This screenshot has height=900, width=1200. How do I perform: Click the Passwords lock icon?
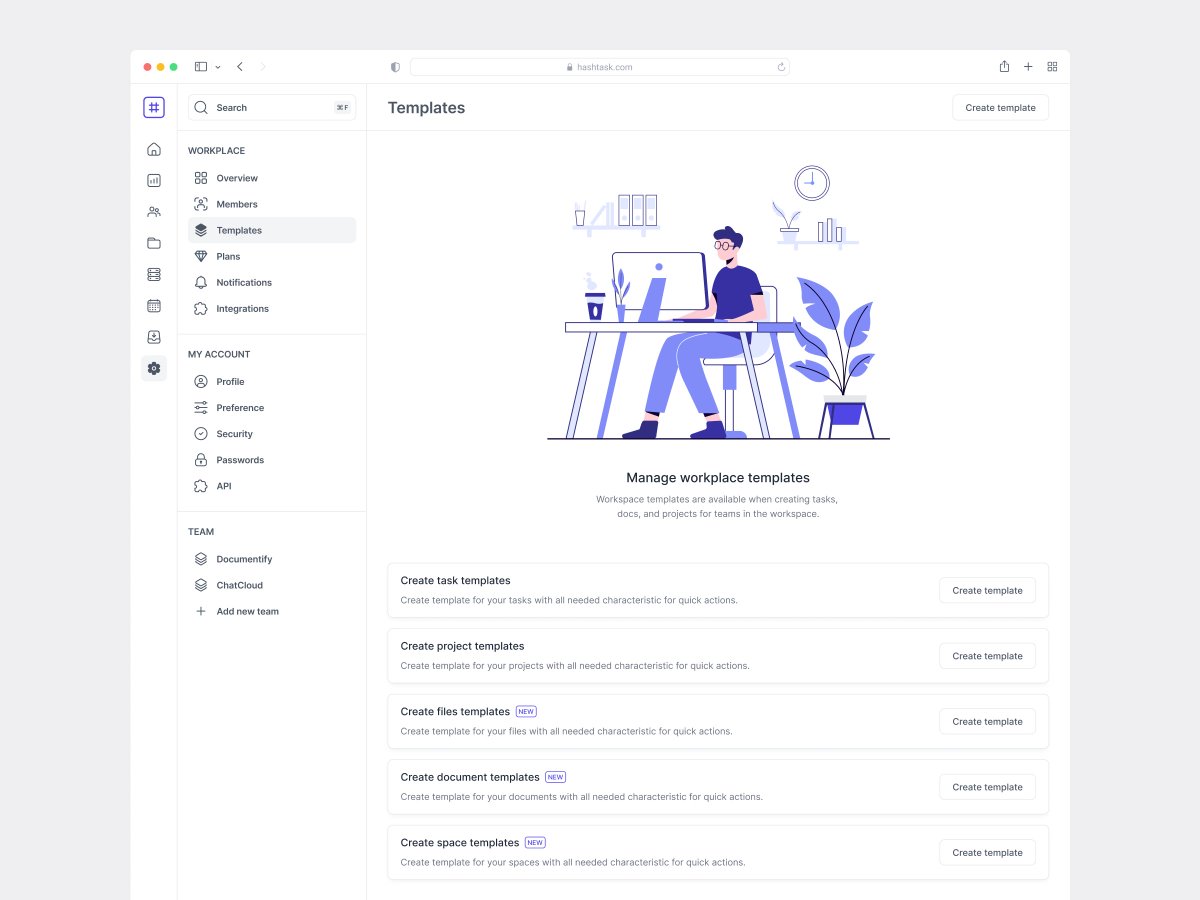click(x=201, y=460)
